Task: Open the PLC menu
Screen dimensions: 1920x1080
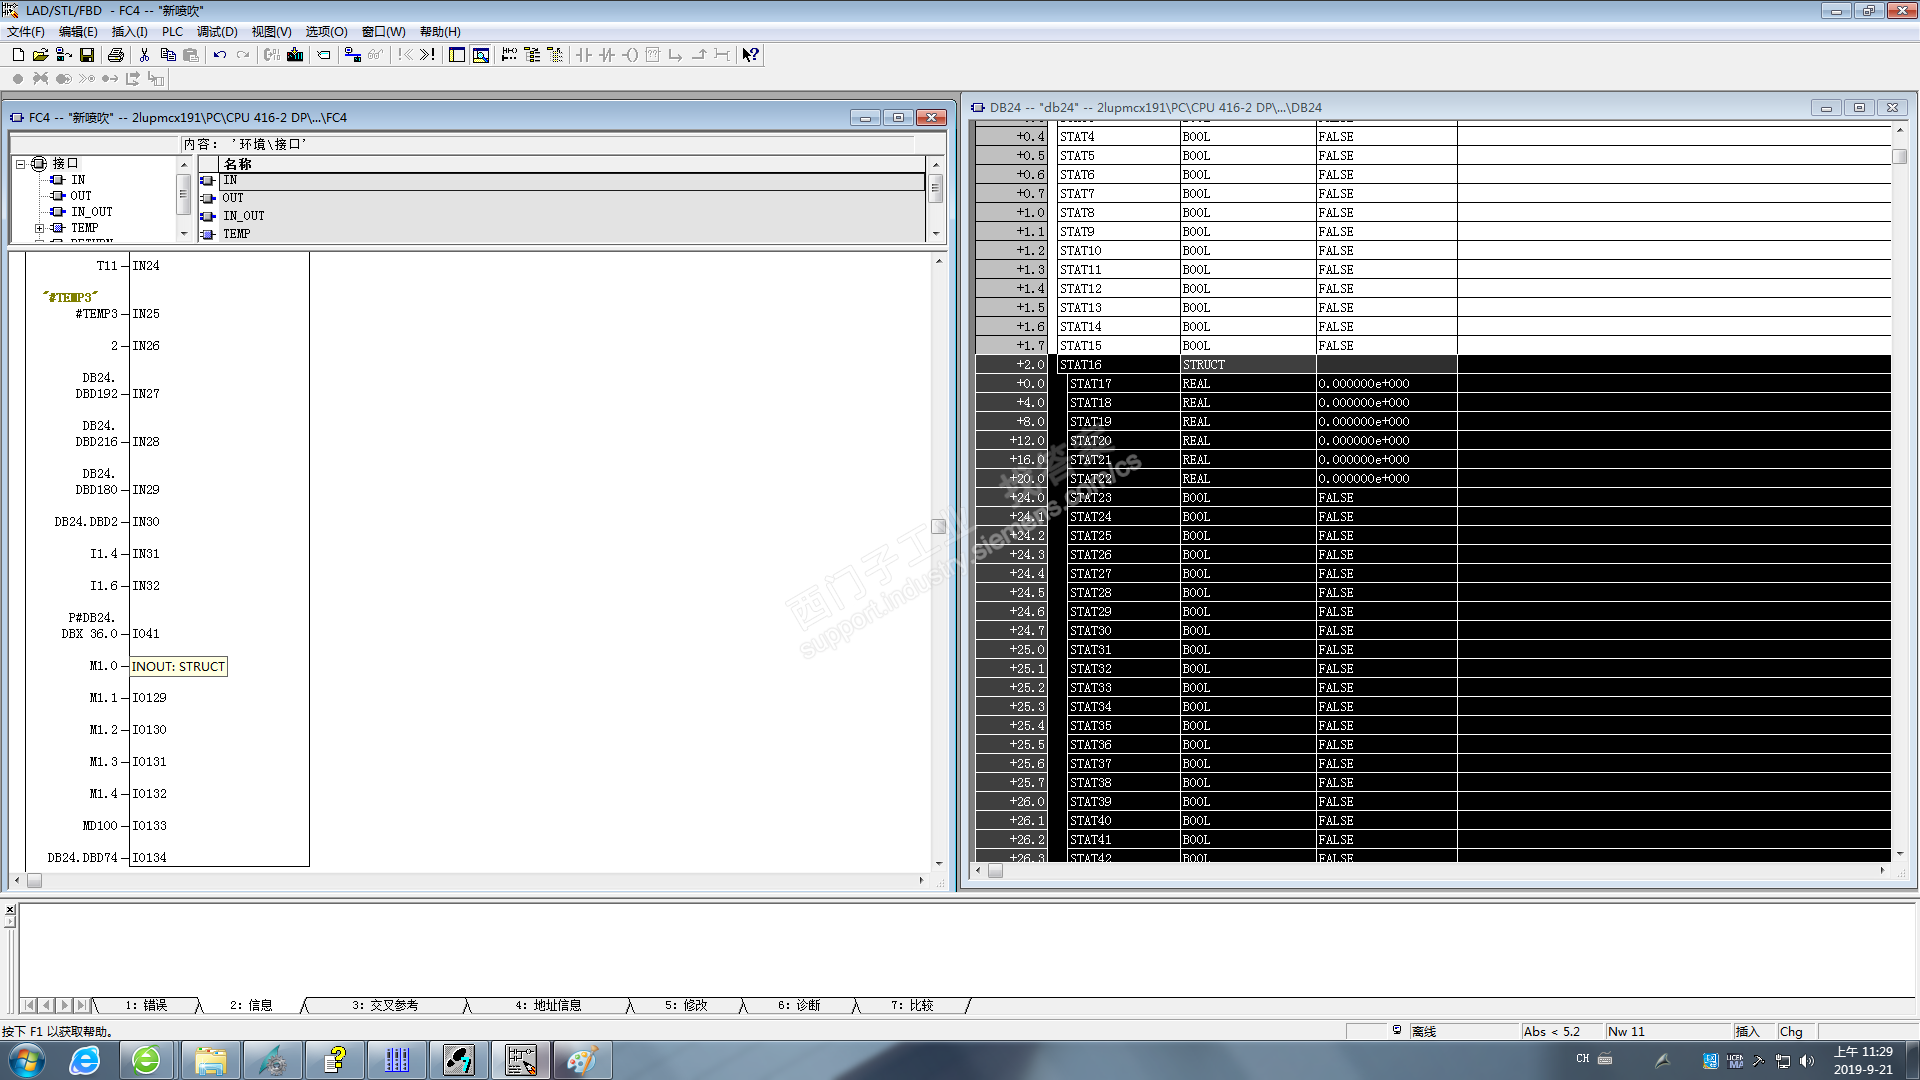Action: [x=172, y=32]
